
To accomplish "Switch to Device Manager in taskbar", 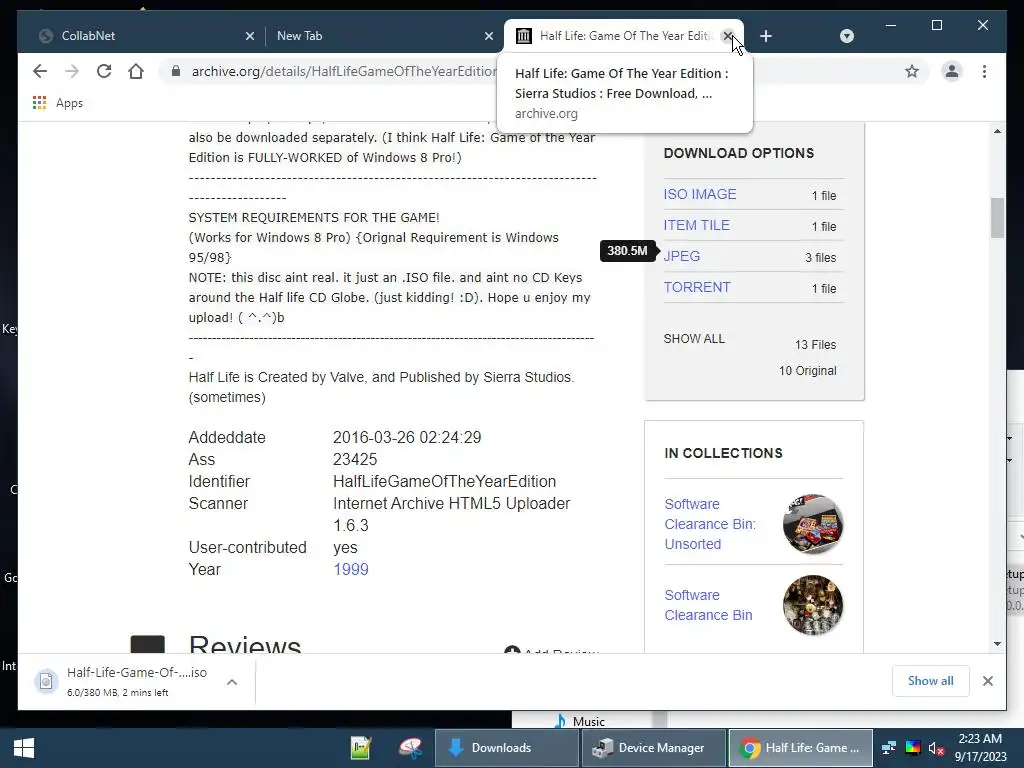I will coord(652,748).
